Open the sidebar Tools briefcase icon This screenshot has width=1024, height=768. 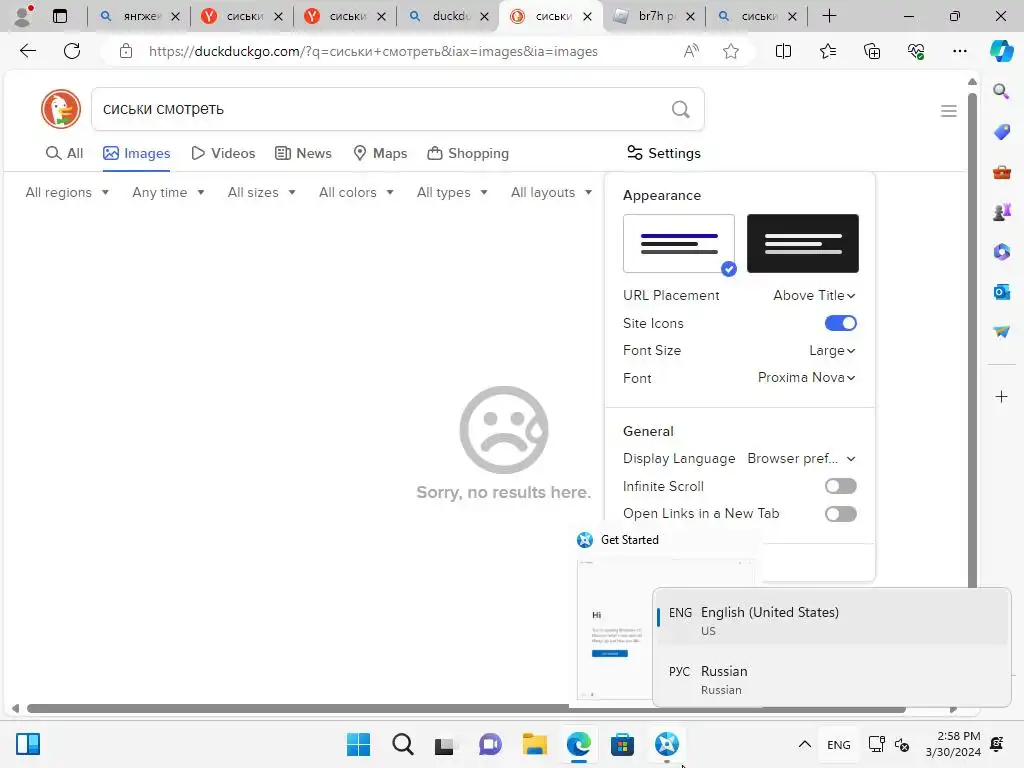pyautogui.click(x=1001, y=172)
